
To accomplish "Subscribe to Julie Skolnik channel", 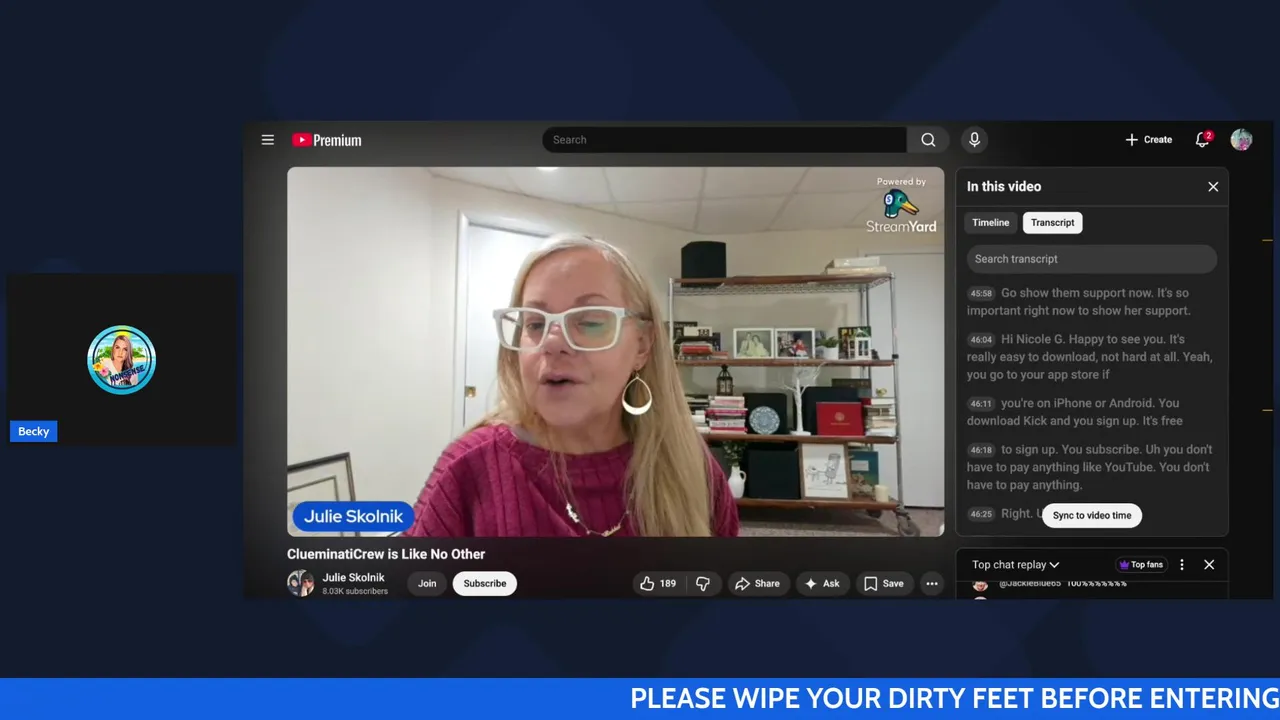I will [485, 584].
